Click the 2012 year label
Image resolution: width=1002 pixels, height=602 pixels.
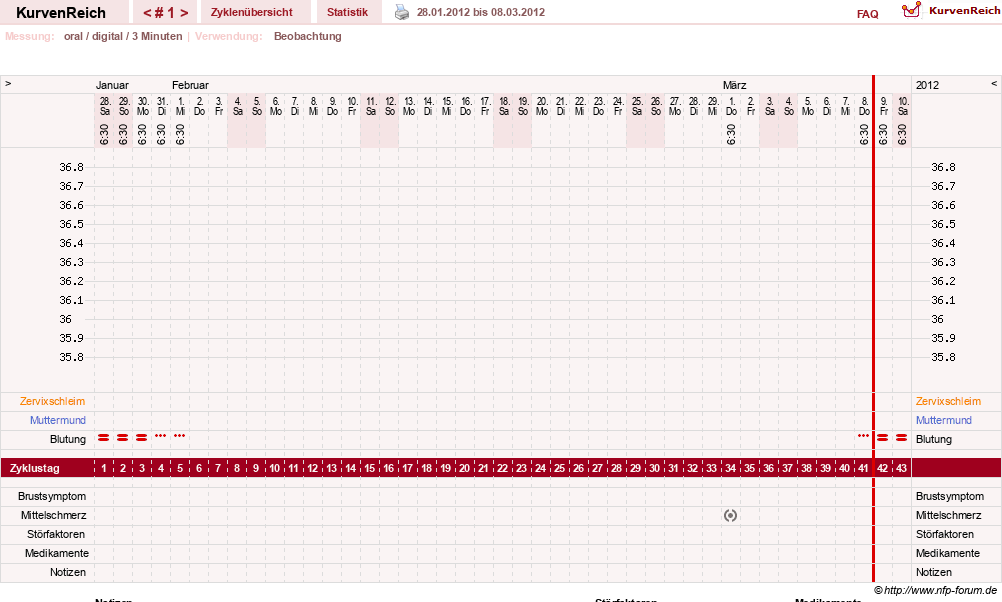point(927,85)
